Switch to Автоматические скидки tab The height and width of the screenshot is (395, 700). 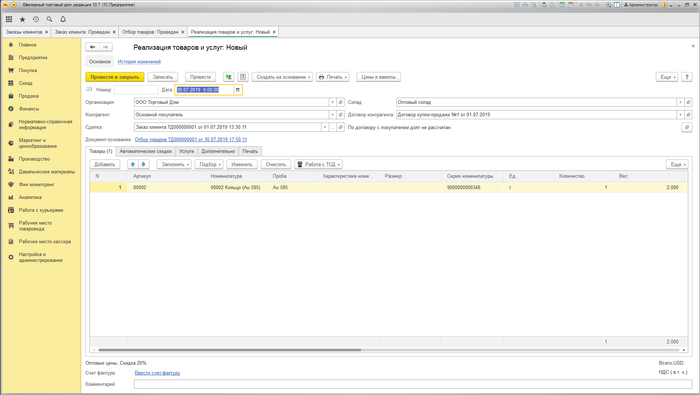point(146,151)
